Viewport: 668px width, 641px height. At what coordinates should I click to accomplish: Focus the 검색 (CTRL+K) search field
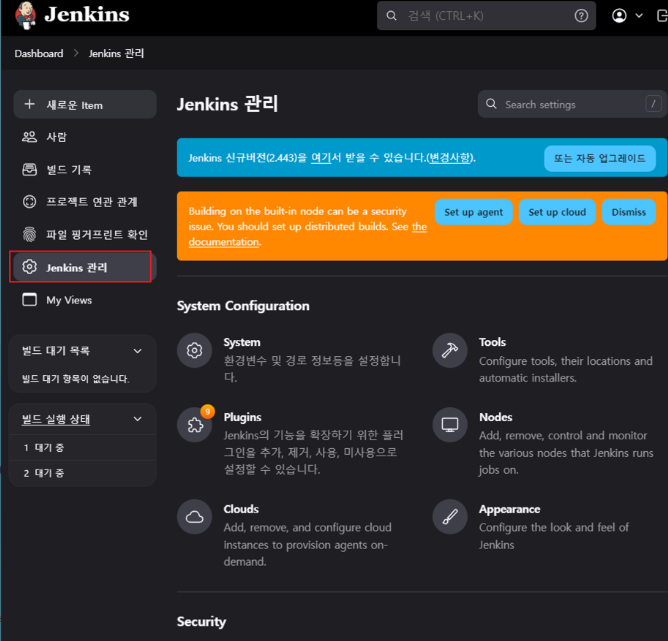point(486,16)
